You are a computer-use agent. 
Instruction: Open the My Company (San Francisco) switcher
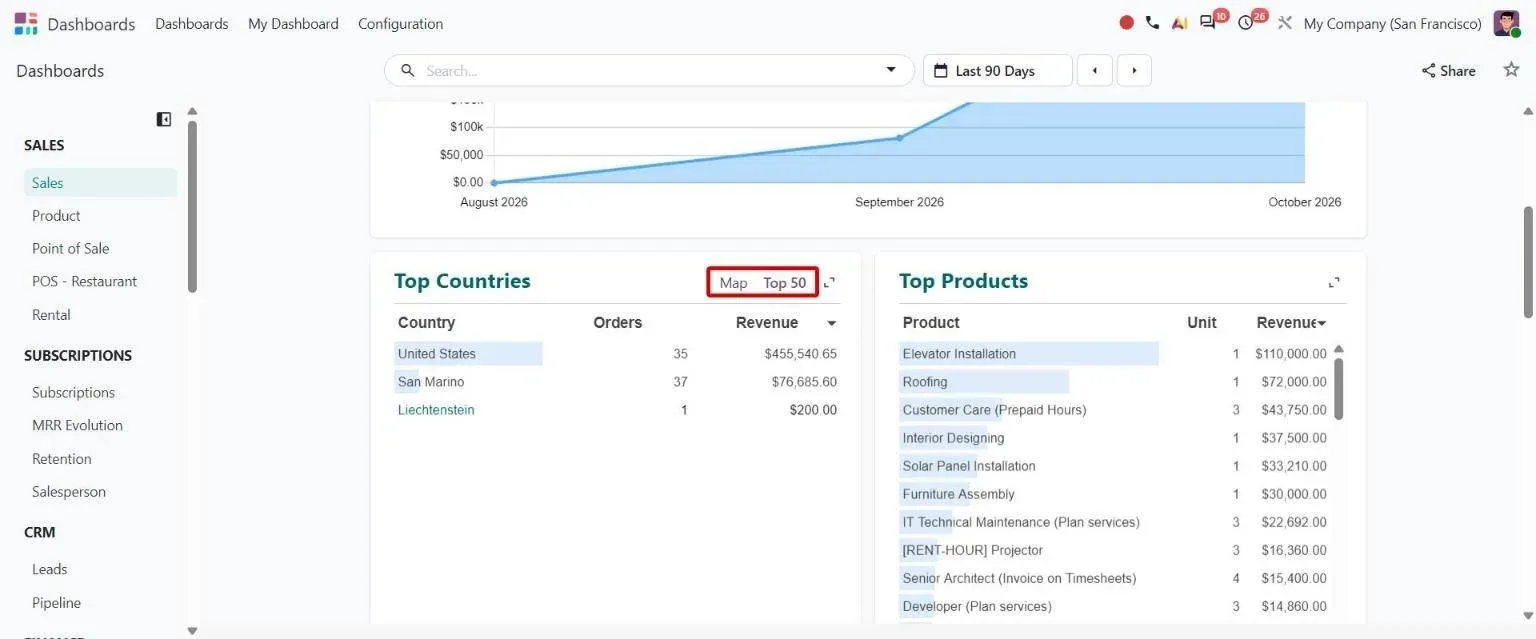[x=1392, y=23]
